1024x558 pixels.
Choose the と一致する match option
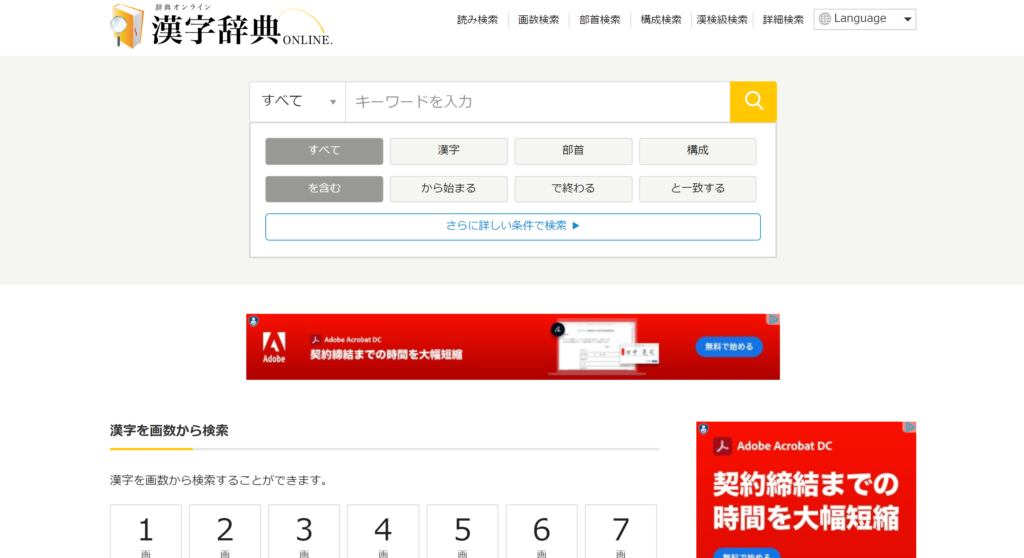(697, 189)
